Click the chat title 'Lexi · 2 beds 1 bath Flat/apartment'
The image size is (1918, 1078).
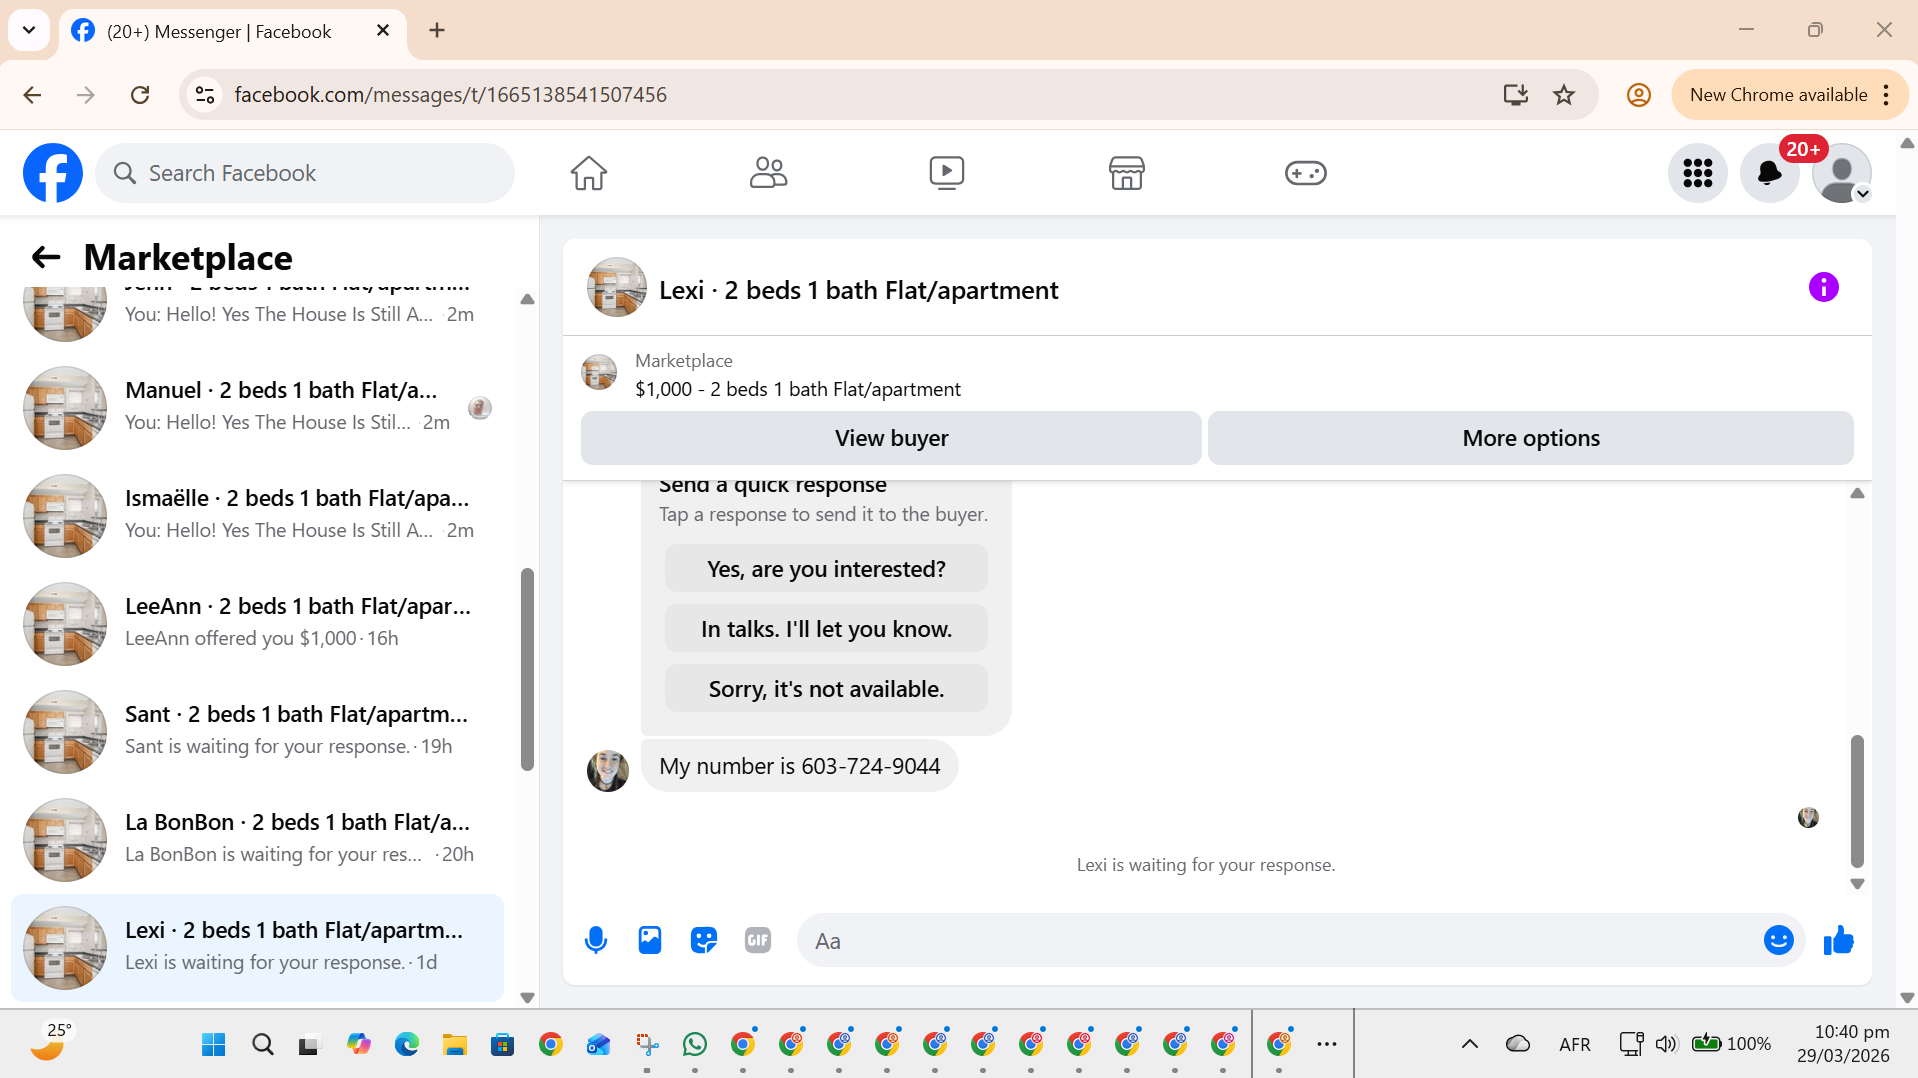pos(859,290)
